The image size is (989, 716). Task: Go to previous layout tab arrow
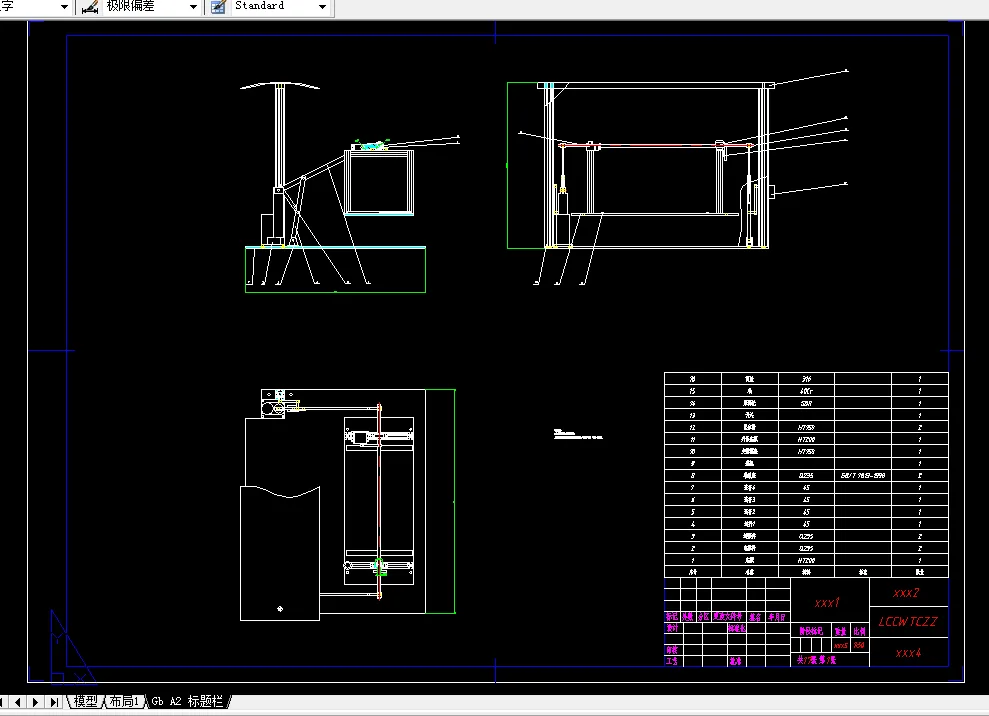[18, 701]
